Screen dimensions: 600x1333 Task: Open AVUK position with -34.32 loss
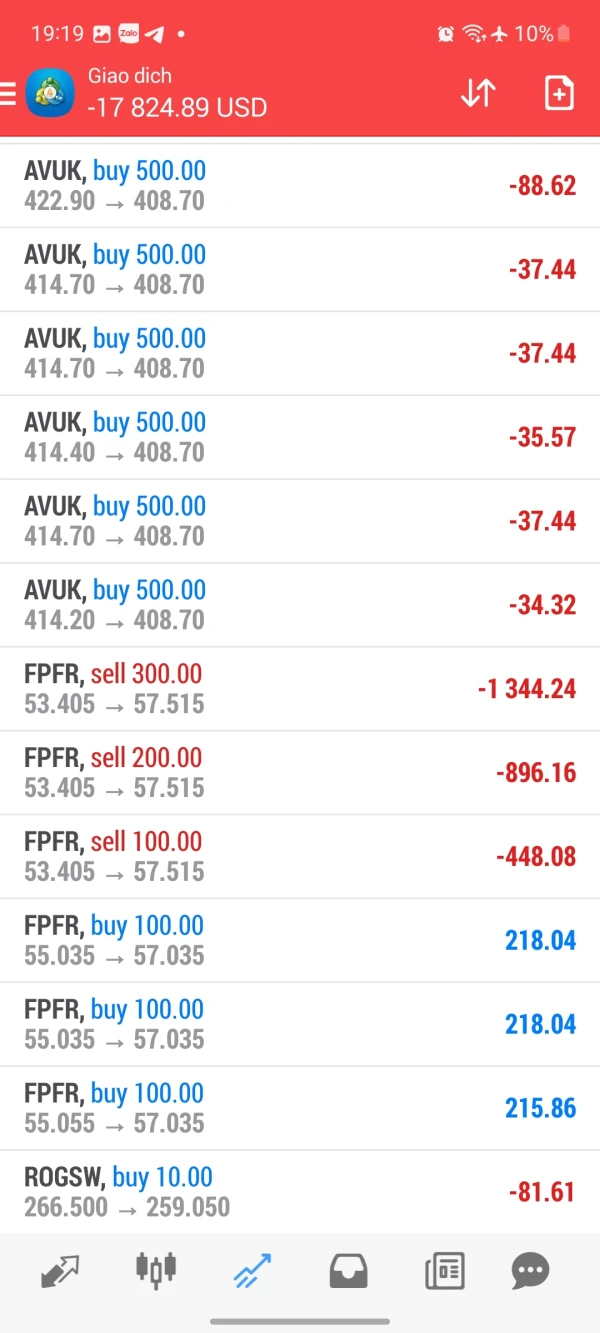point(300,605)
